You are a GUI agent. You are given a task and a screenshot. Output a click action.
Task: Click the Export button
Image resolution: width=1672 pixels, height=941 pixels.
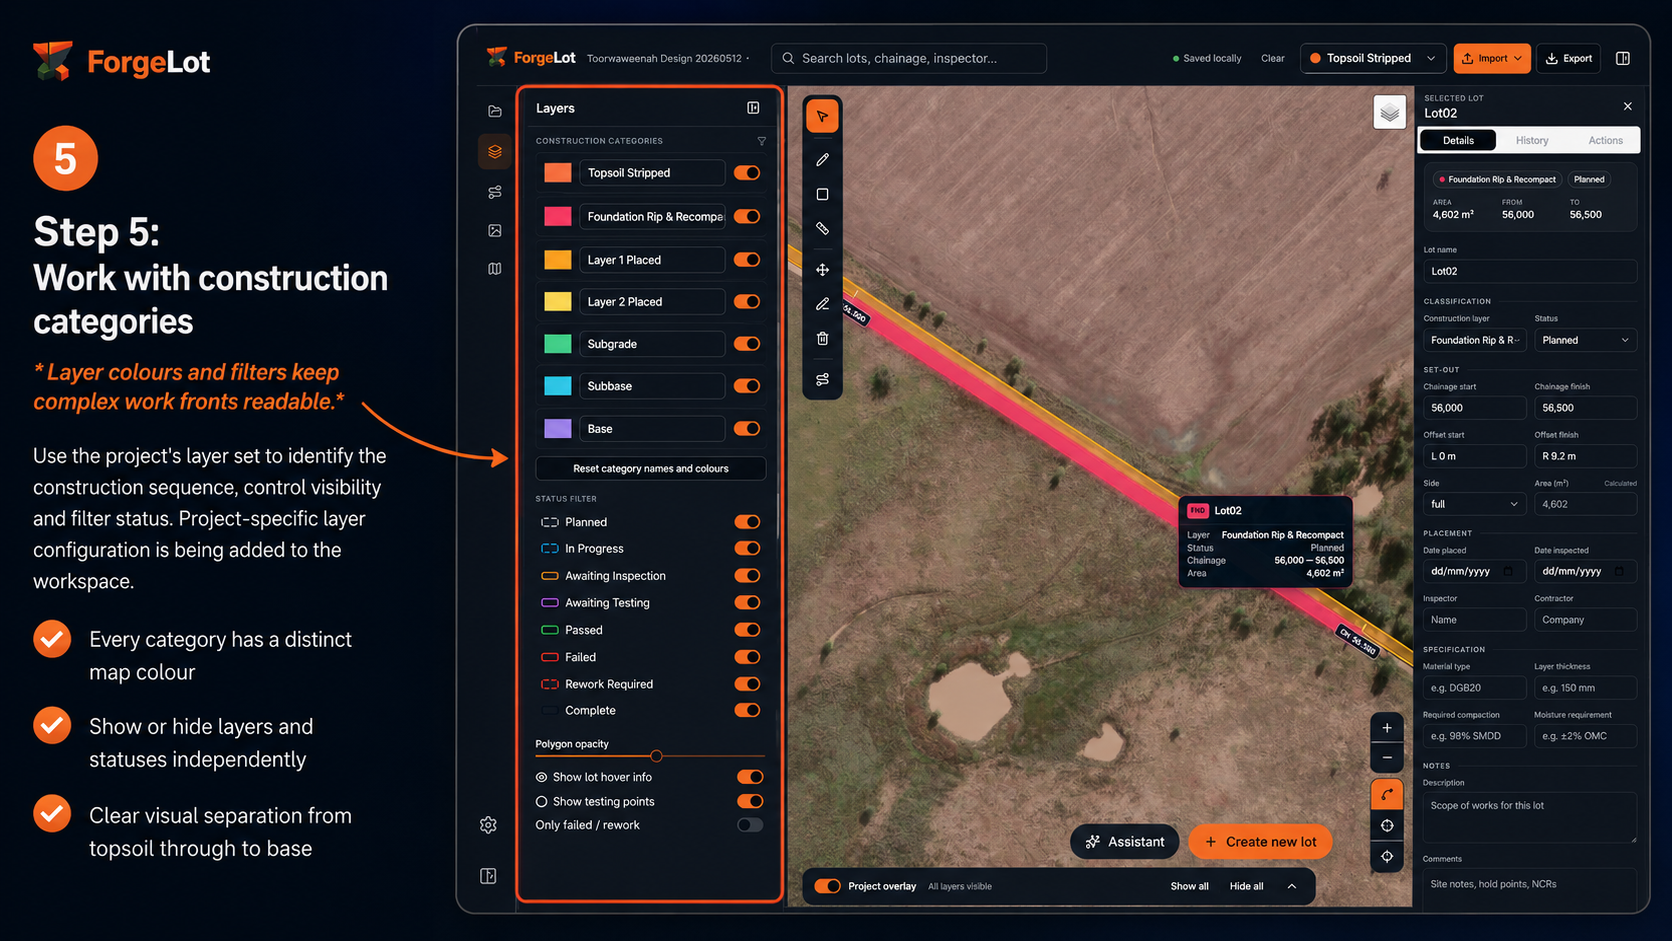point(1569,58)
